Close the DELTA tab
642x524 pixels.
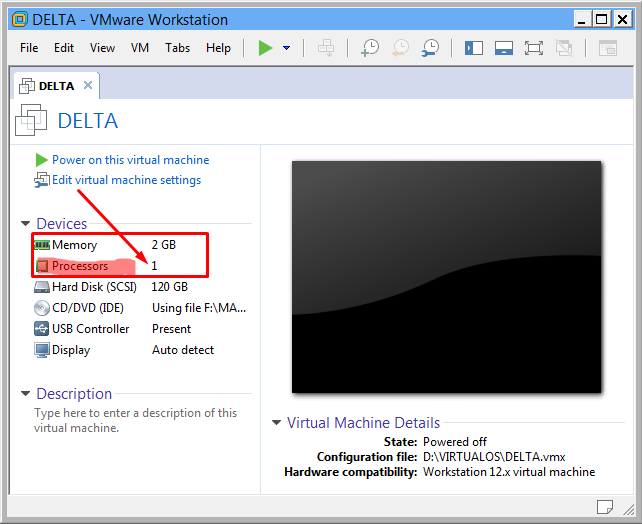click(88, 85)
